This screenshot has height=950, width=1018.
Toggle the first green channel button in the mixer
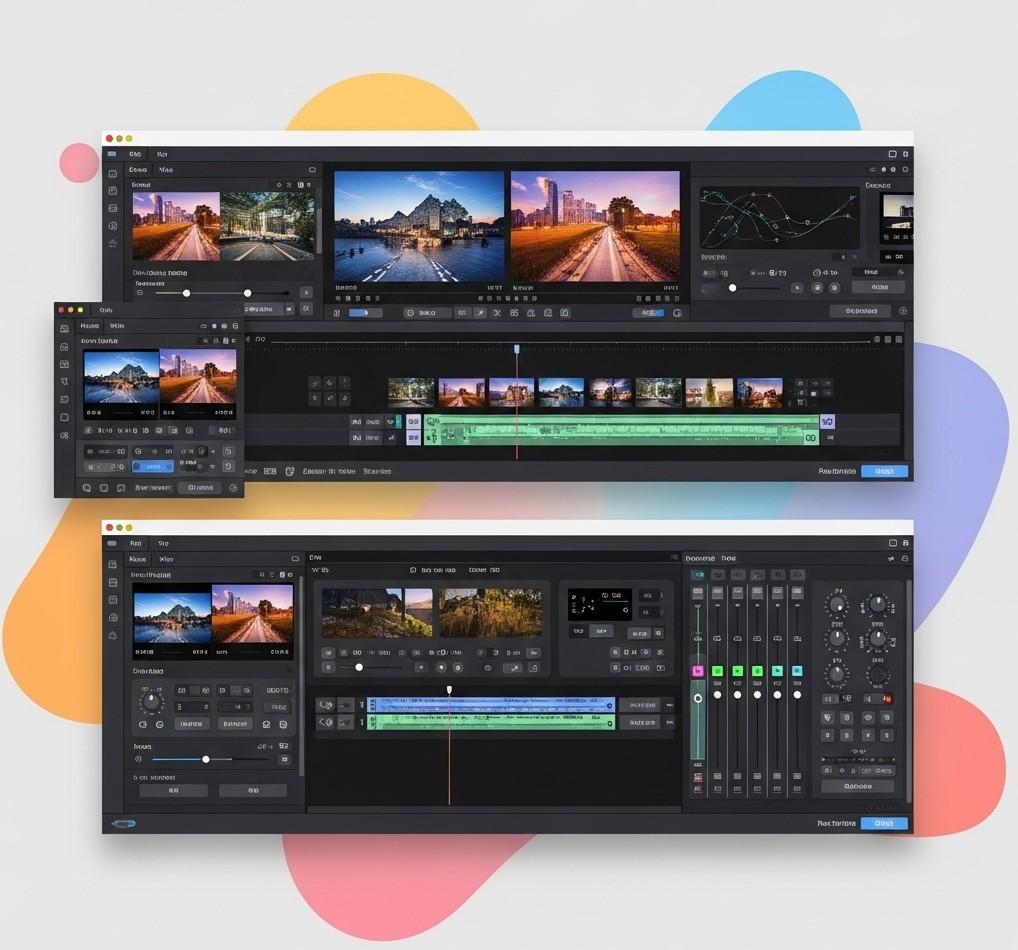click(x=717, y=671)
